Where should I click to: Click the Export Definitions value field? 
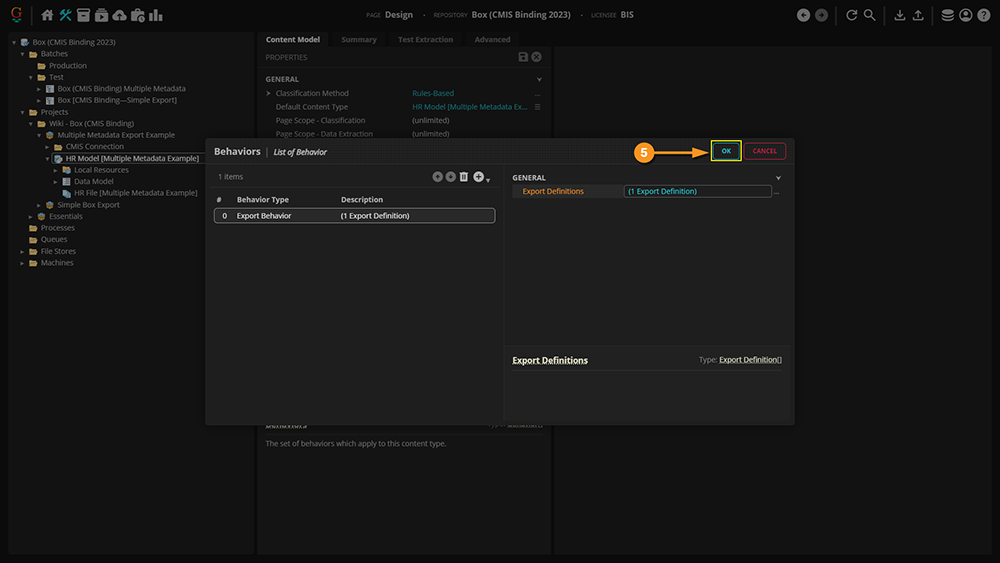698,191
